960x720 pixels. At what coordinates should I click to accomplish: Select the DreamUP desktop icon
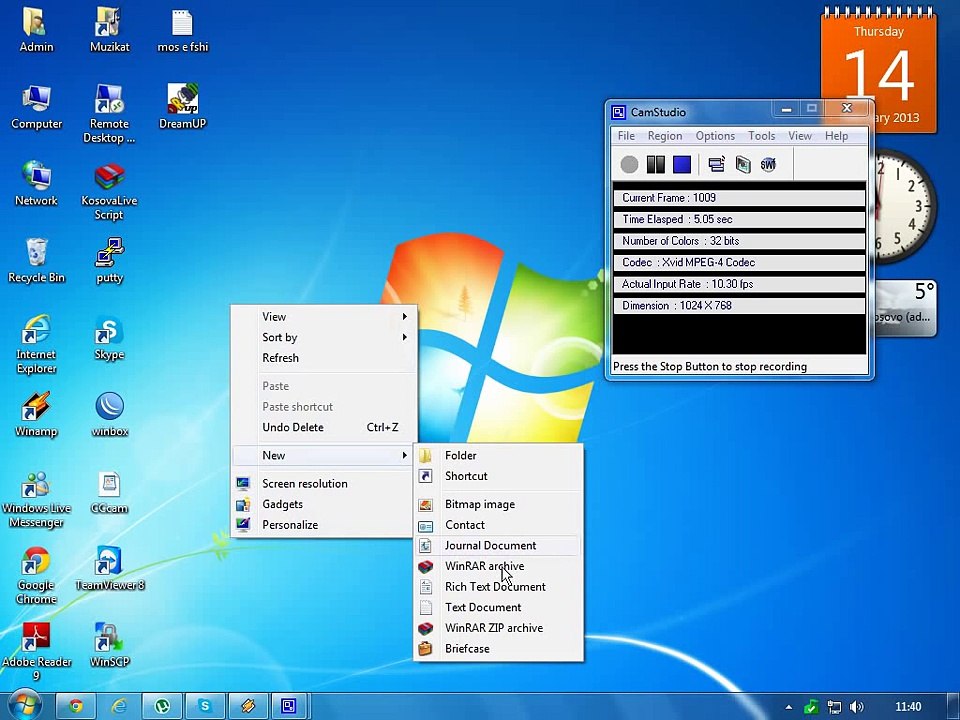point(182,107)
